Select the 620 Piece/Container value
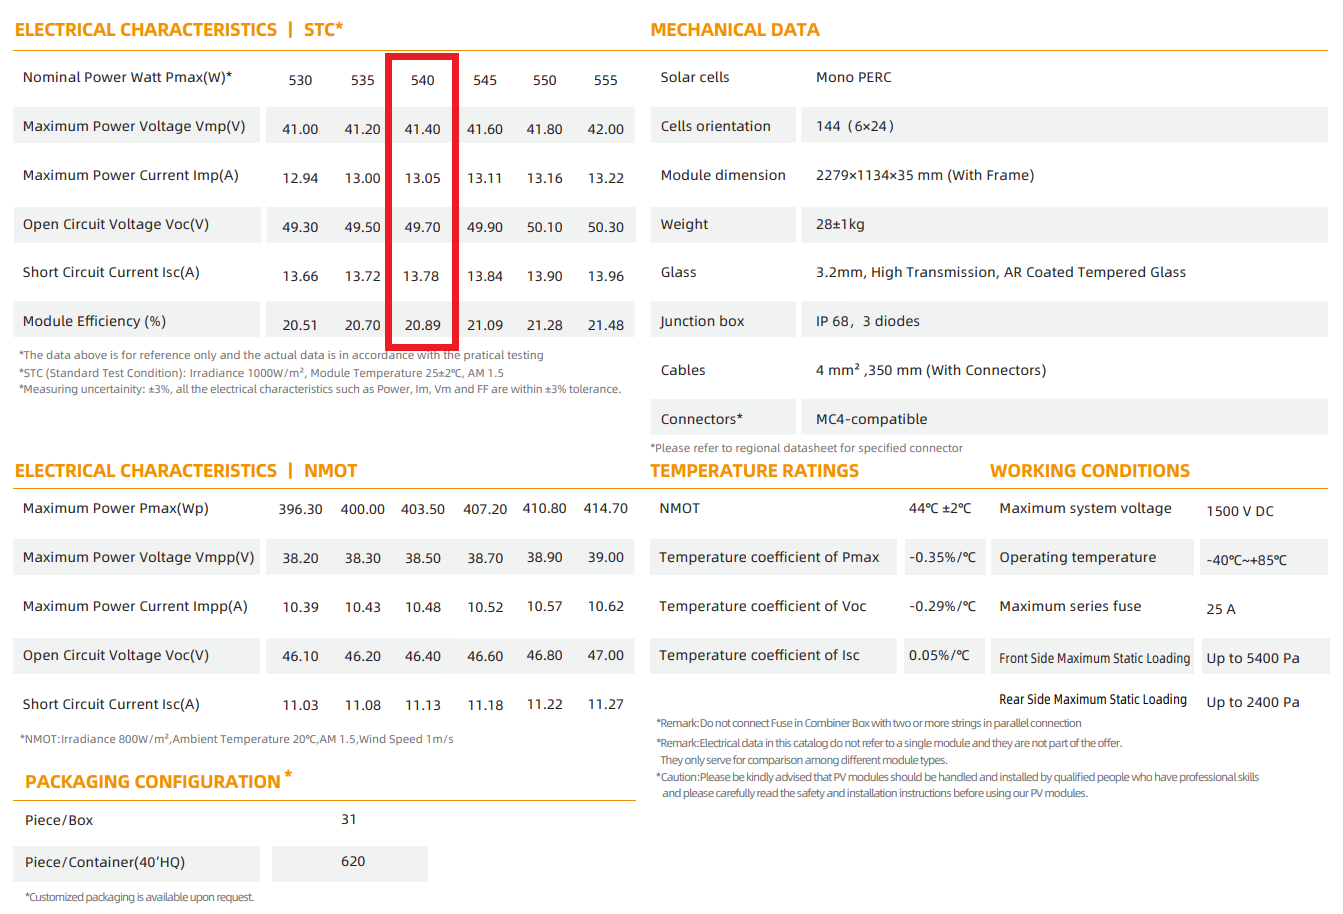This screenshot has width=1343, height=914. [x=353, y=861]
